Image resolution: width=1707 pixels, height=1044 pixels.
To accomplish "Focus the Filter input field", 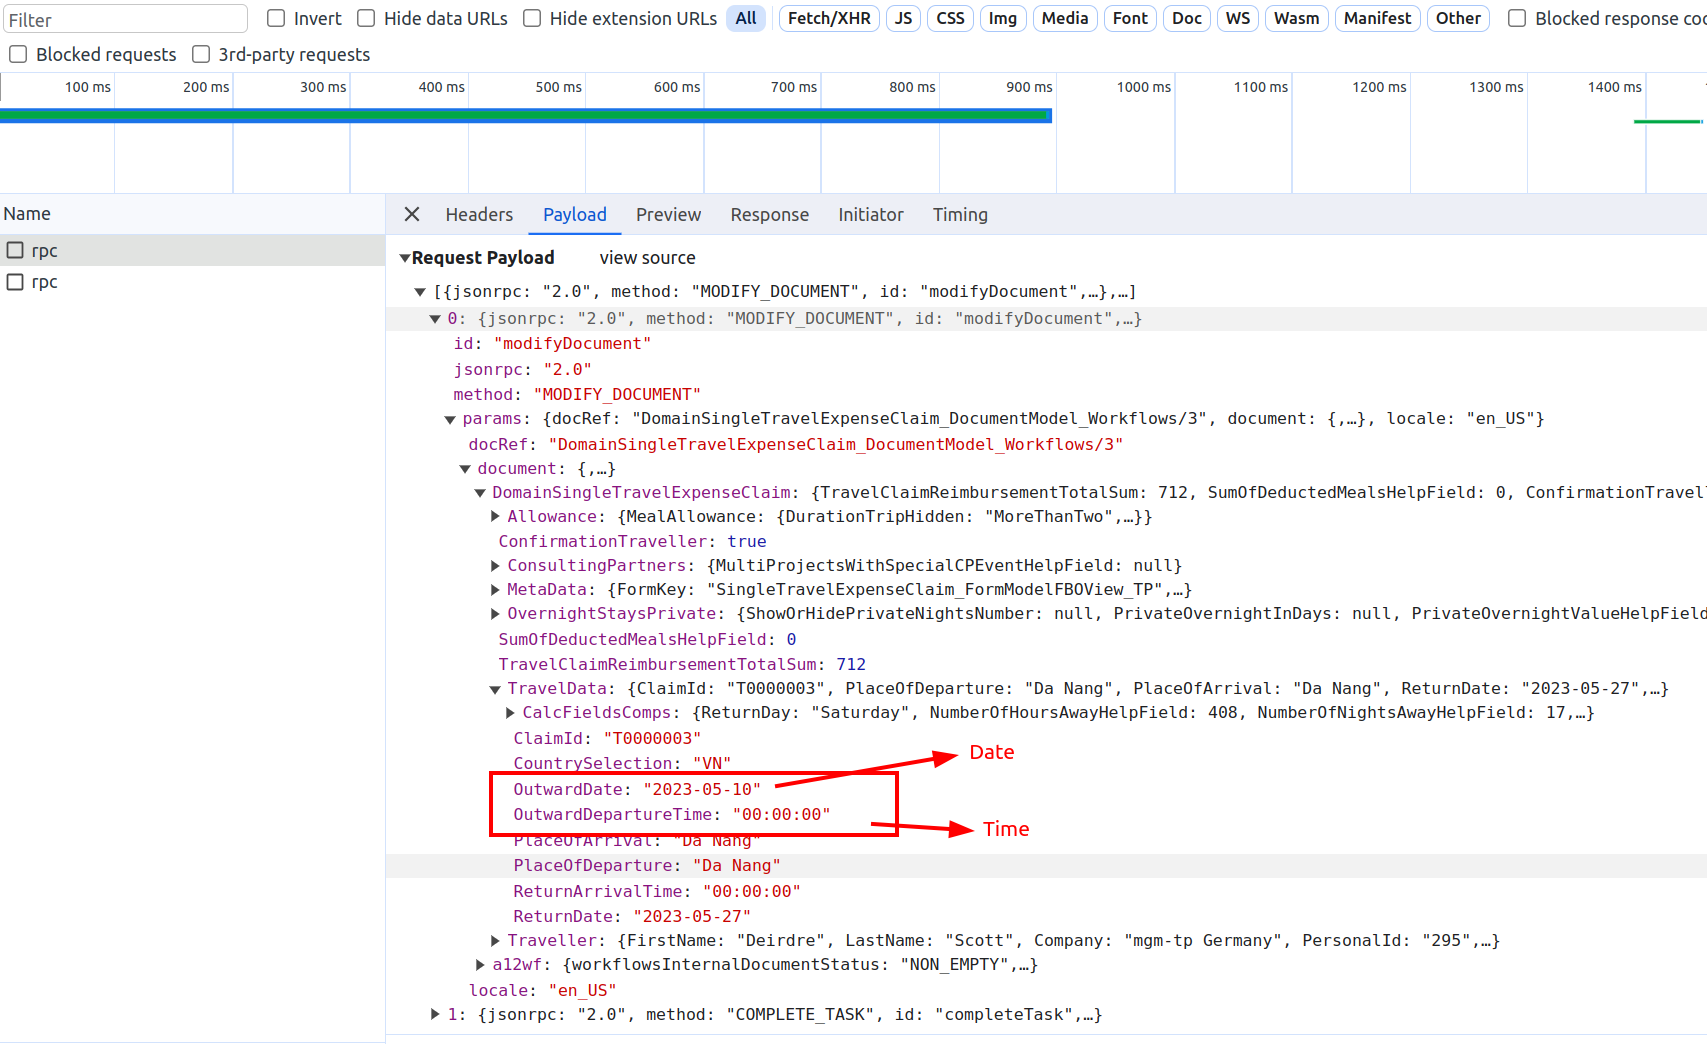I will pos(126,19).
